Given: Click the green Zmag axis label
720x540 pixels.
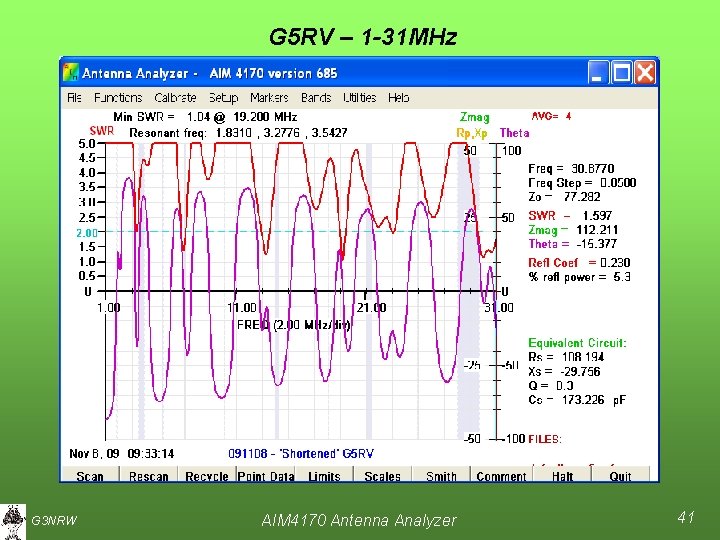Looking at the screenshot, I should click(x=475, y=118).
